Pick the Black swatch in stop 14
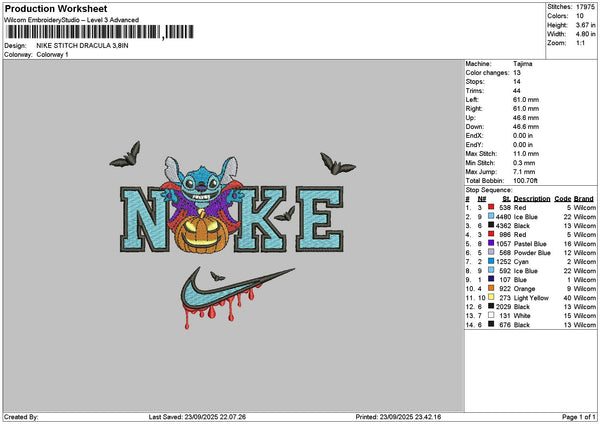This screenshot has width=600, height=424. click(x=491, y=324)
